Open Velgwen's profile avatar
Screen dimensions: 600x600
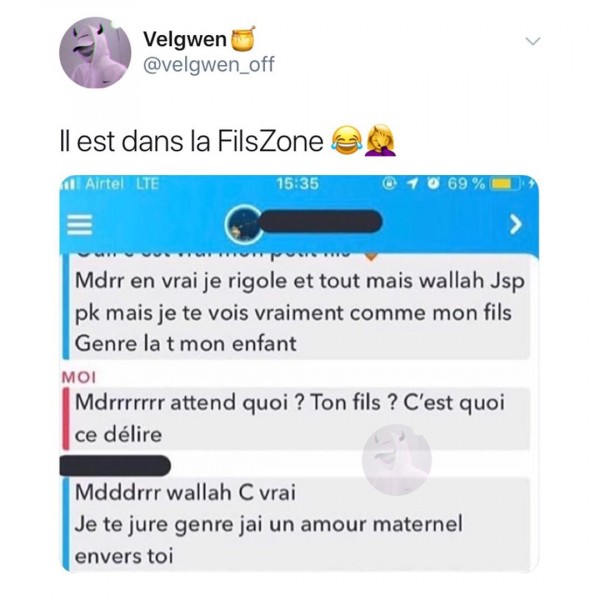95,52
